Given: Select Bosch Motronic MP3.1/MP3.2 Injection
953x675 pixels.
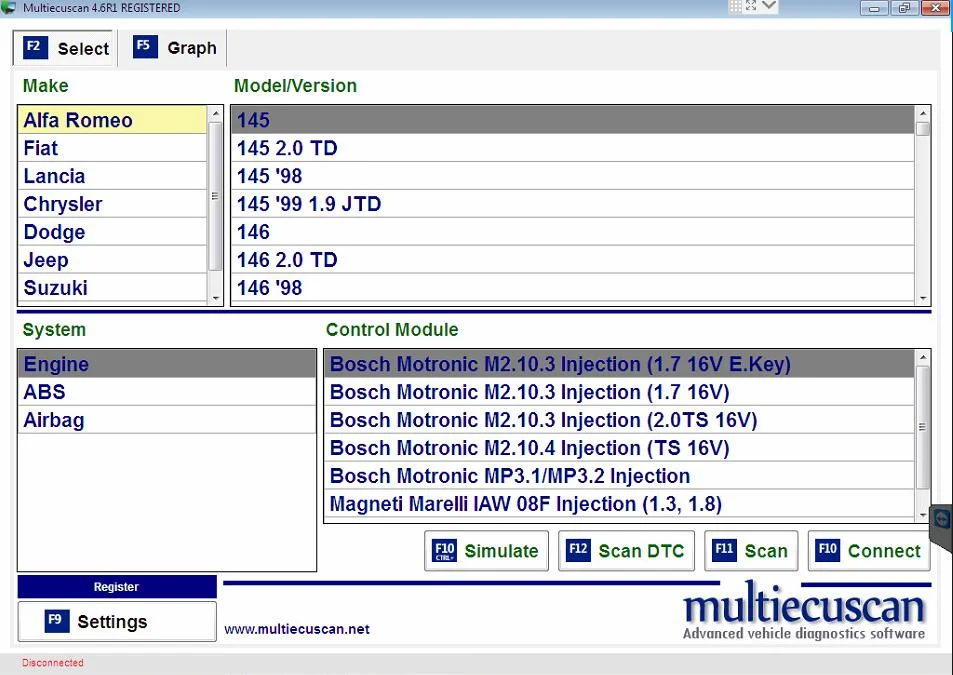Looking at the screenshot, I should [x=619, y=476].
